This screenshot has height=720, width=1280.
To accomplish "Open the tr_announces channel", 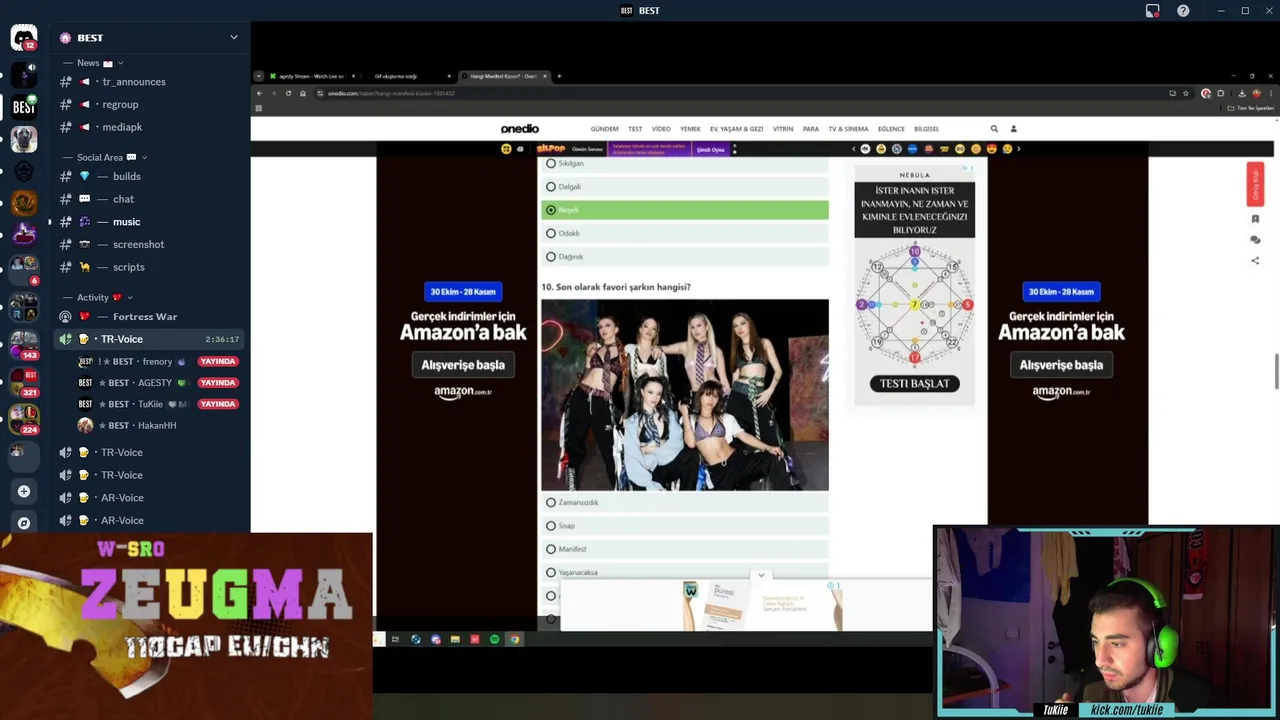I will [150, 82].
